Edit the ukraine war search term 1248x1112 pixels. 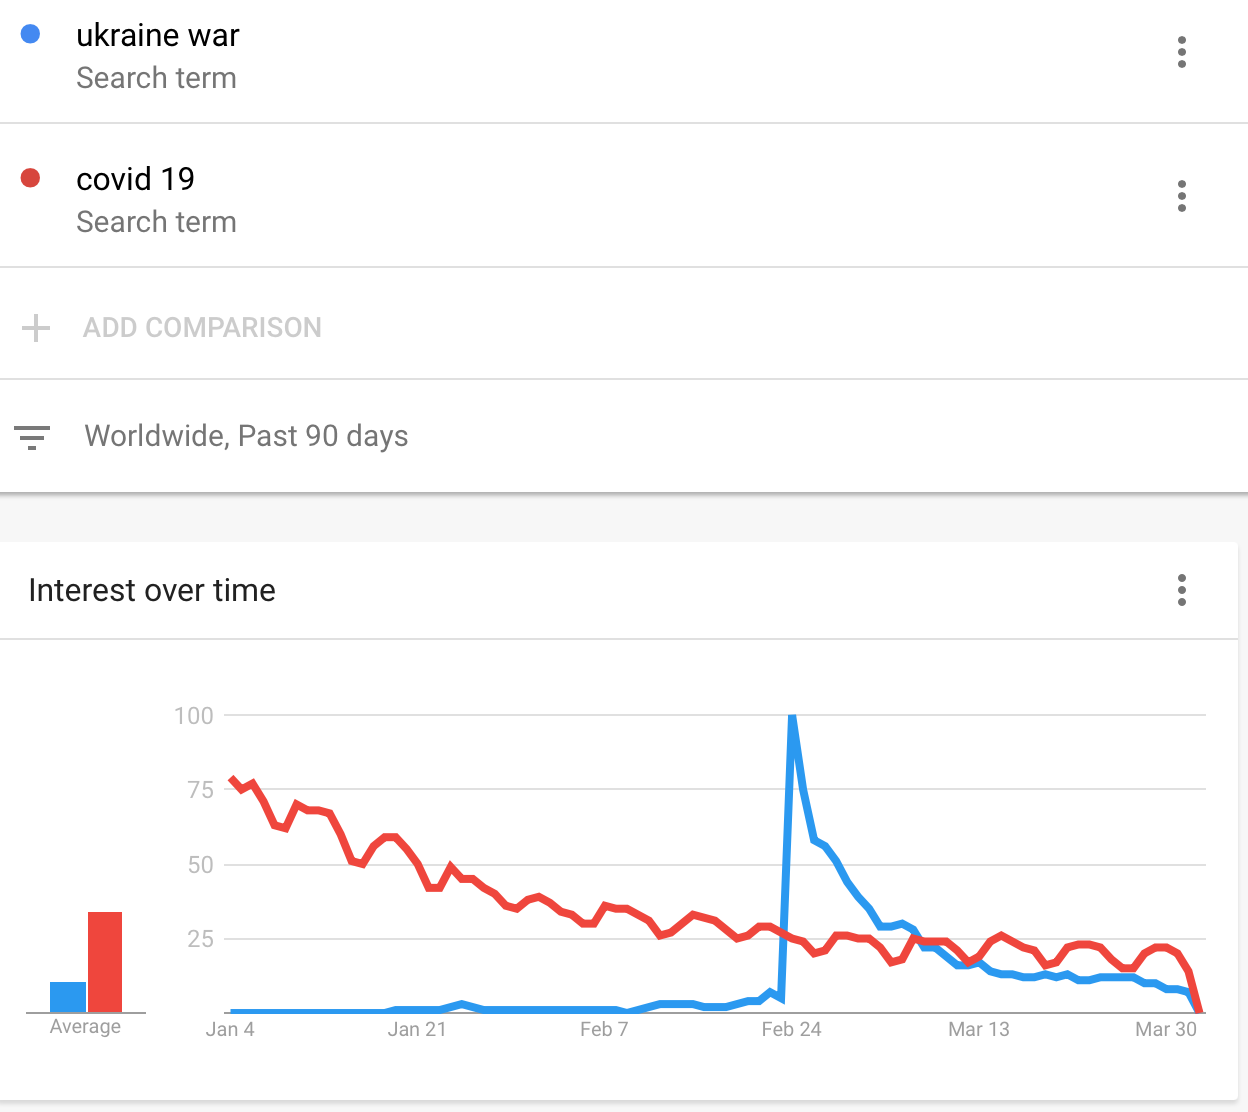point(158,35)
